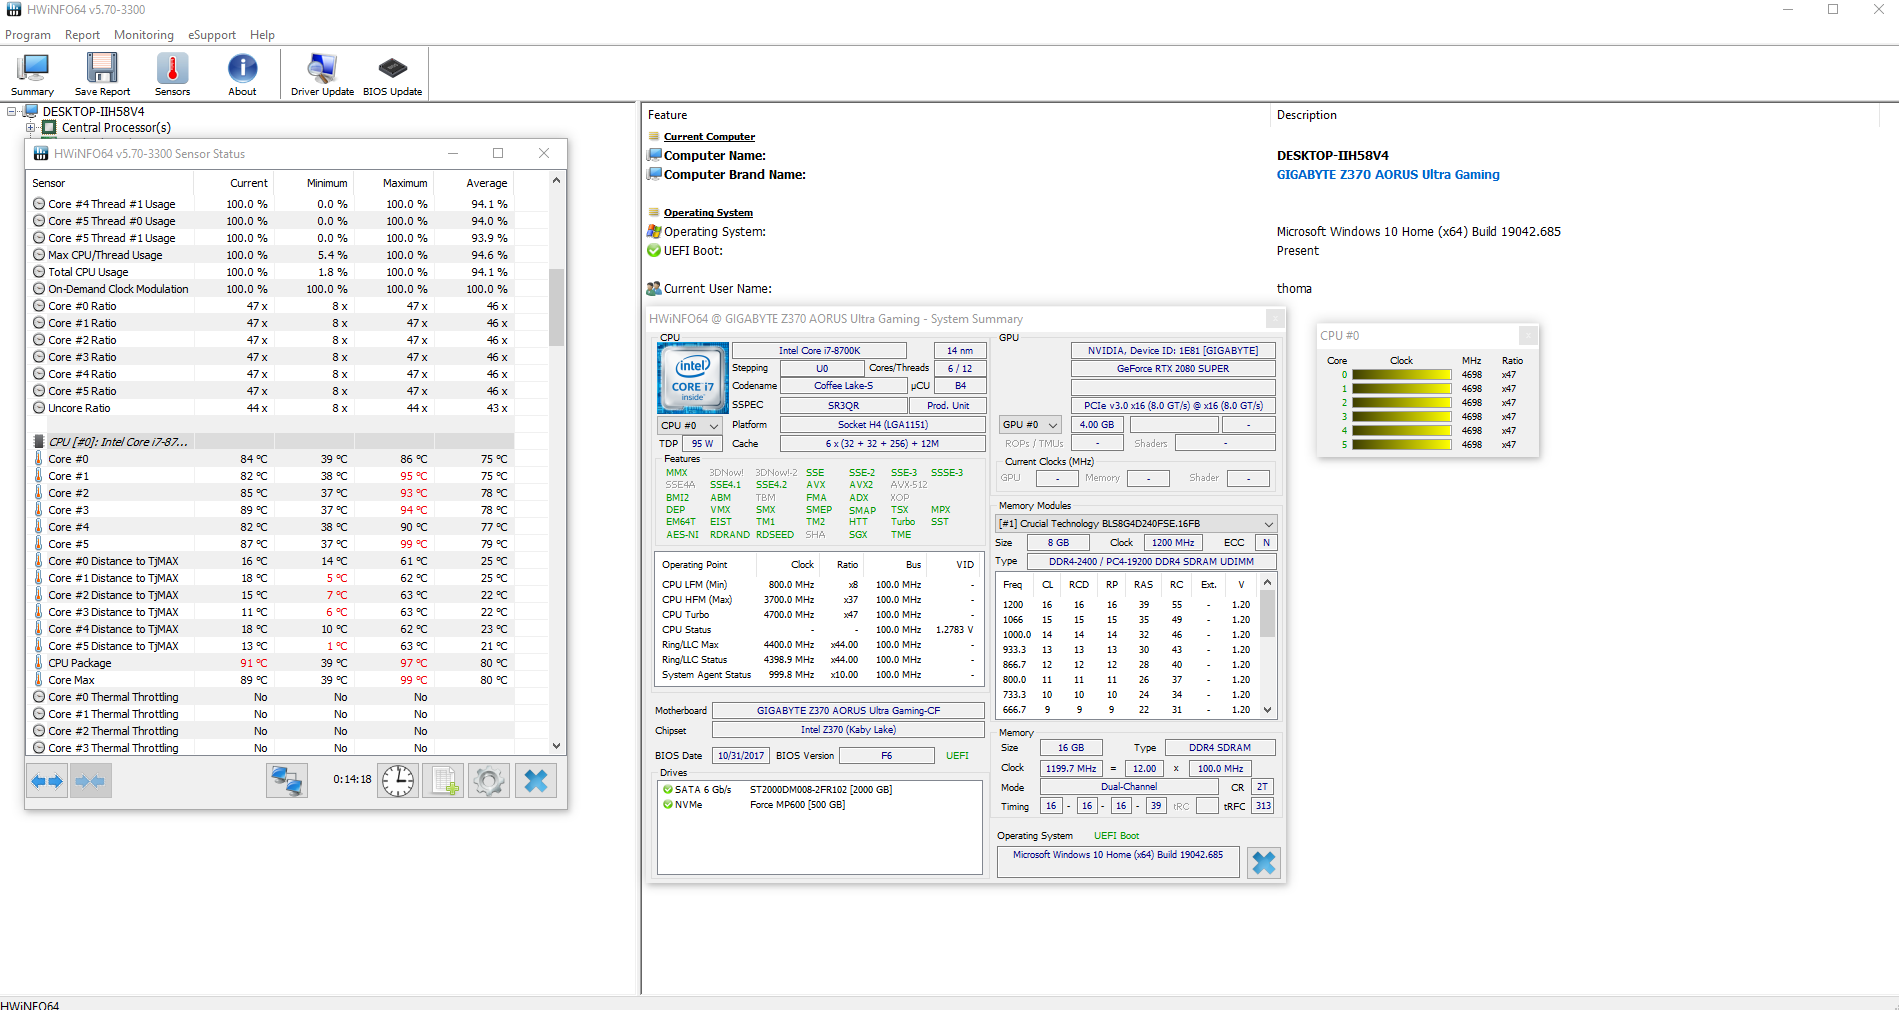Expand the Central Processor(s) tree node
The height and width of the screenshot is (1010, 1899).
pos(30,128)
